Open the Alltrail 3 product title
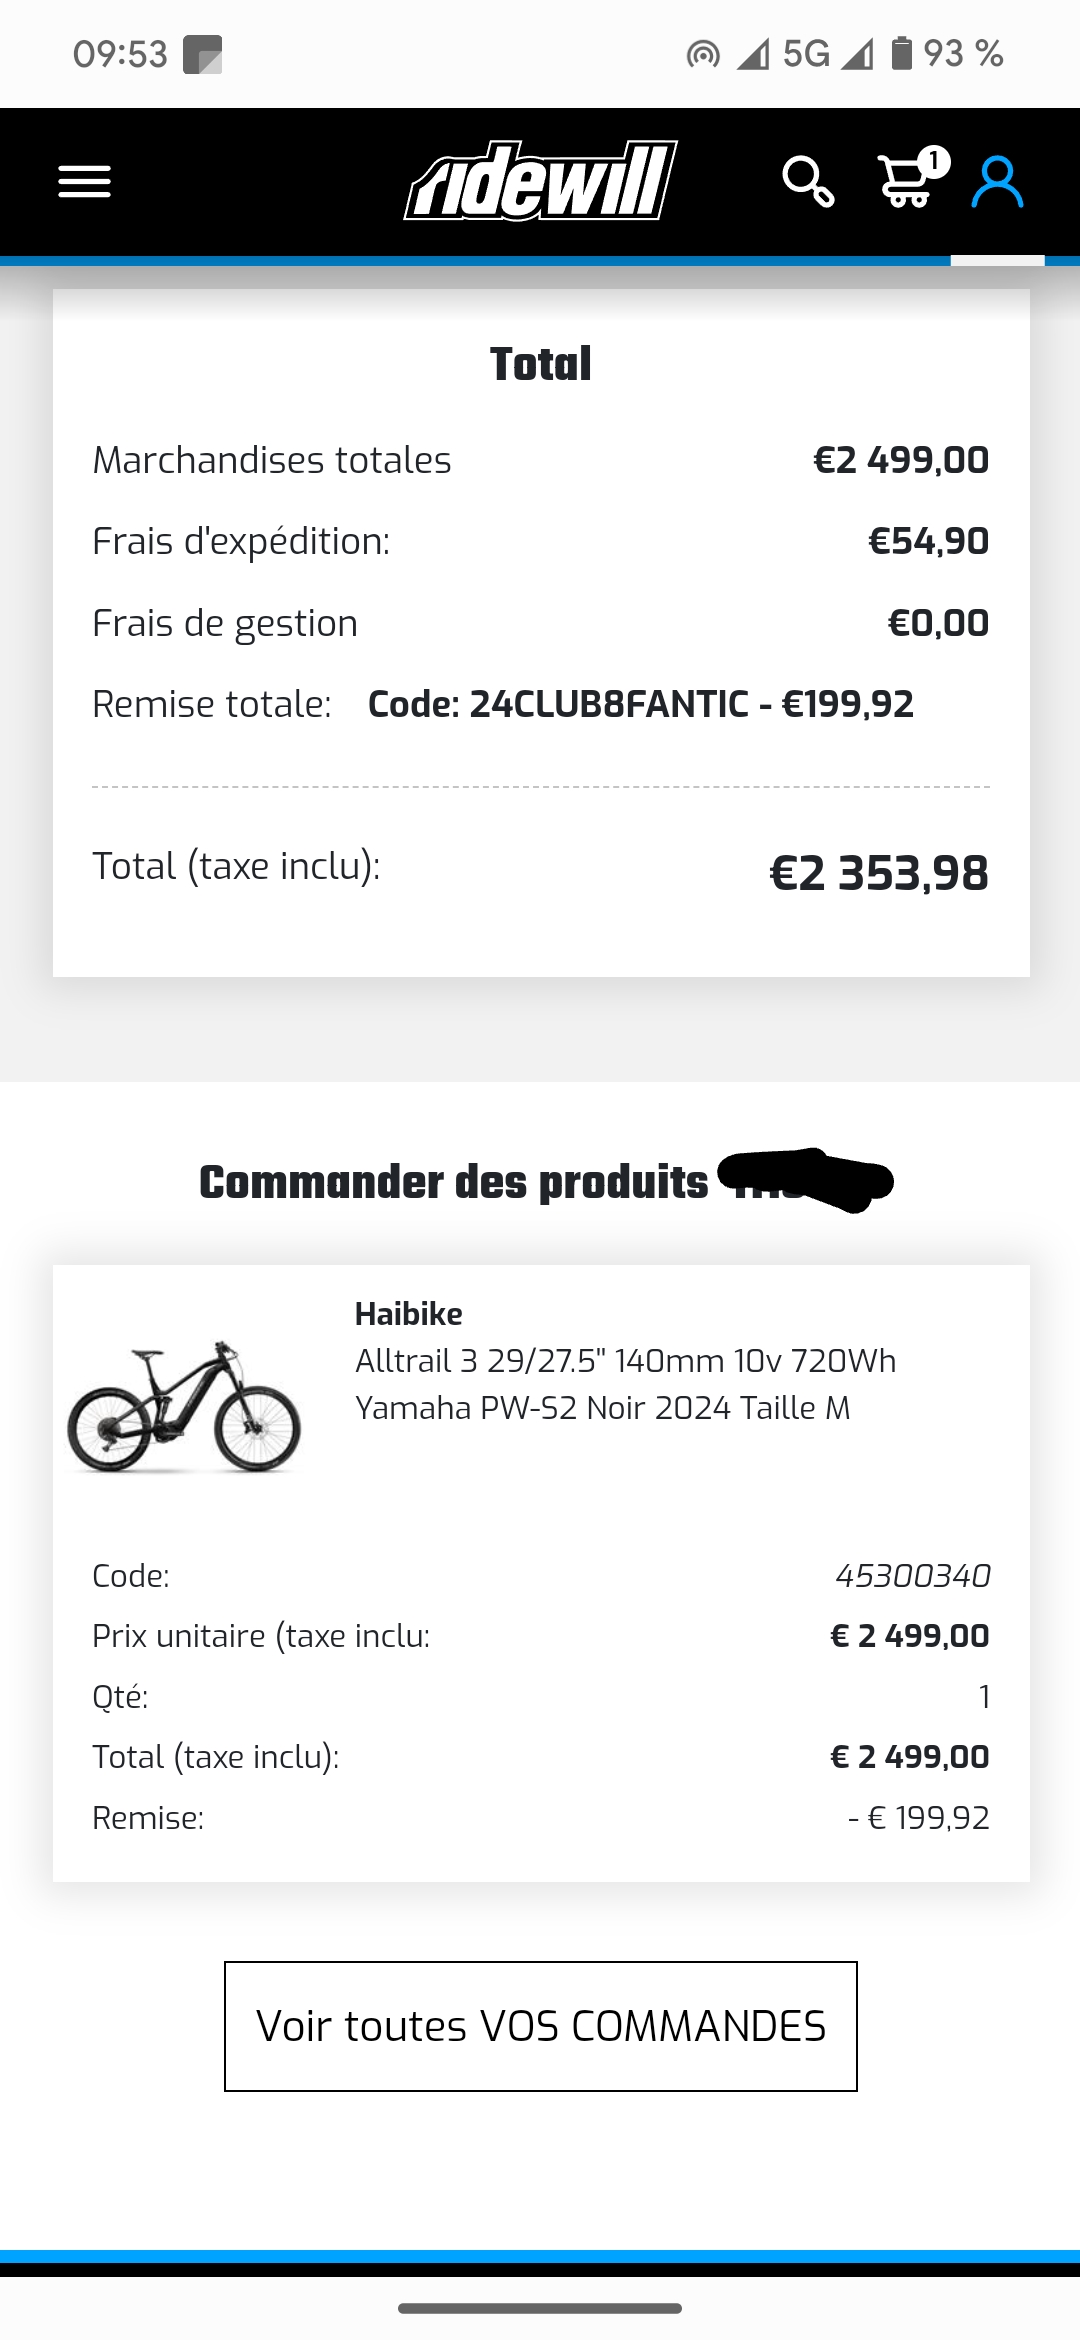 (625, 1384)
